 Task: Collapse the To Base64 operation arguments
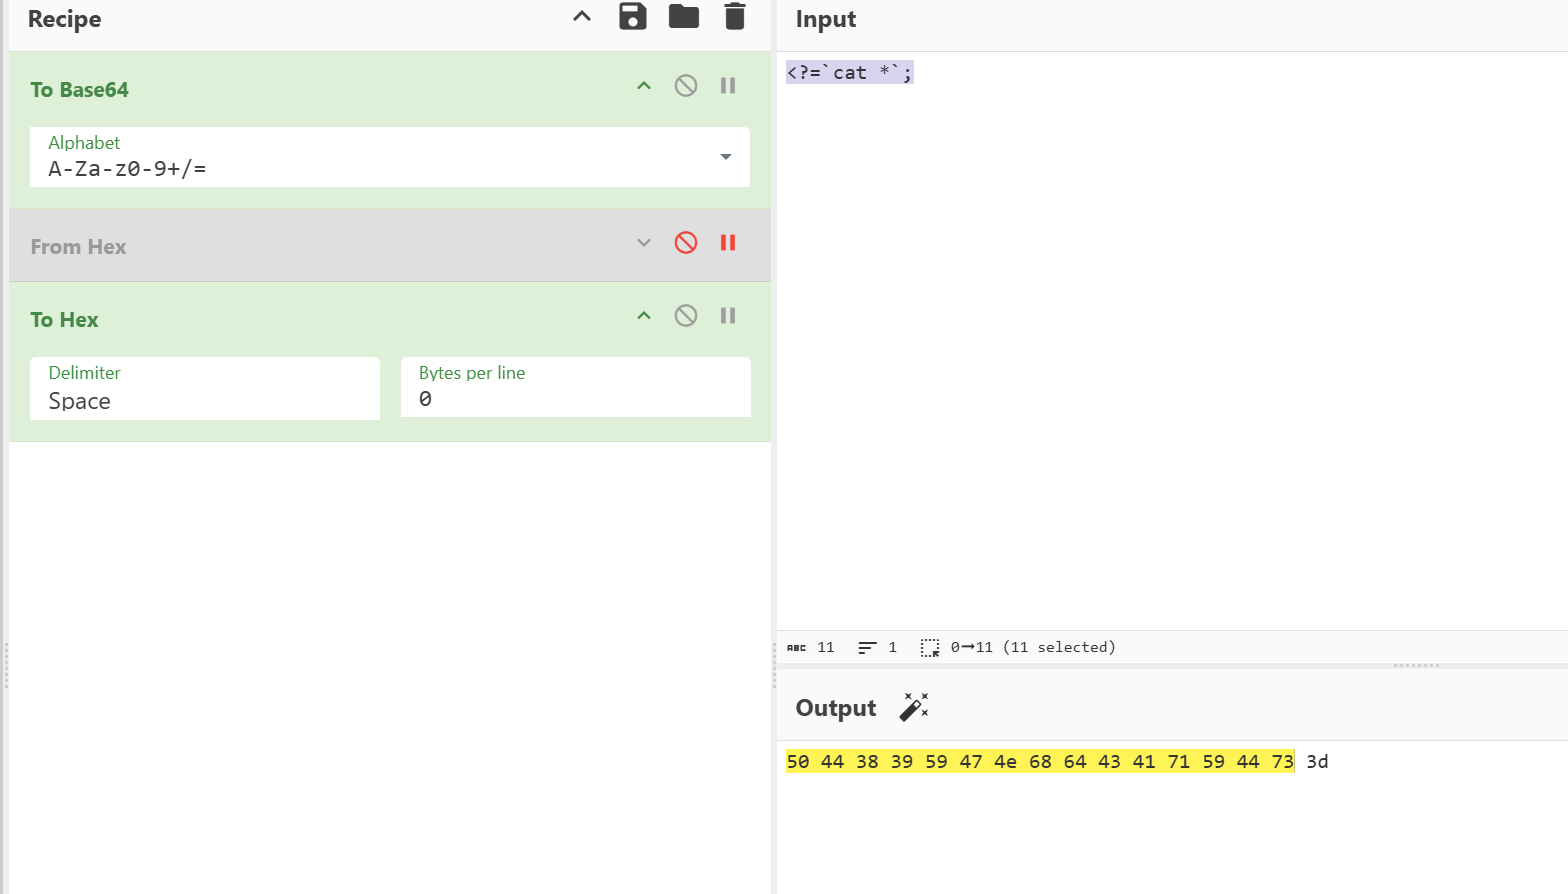(644, 86)
